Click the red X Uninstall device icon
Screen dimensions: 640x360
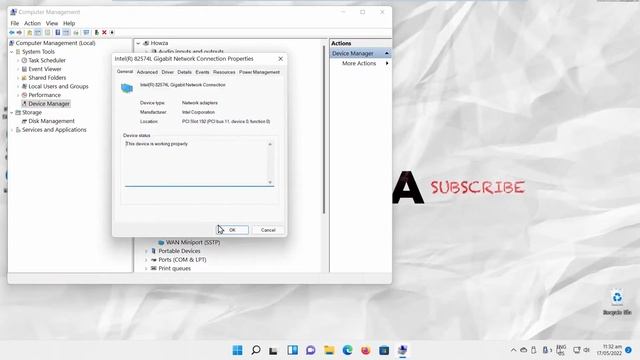click(104, 33)
